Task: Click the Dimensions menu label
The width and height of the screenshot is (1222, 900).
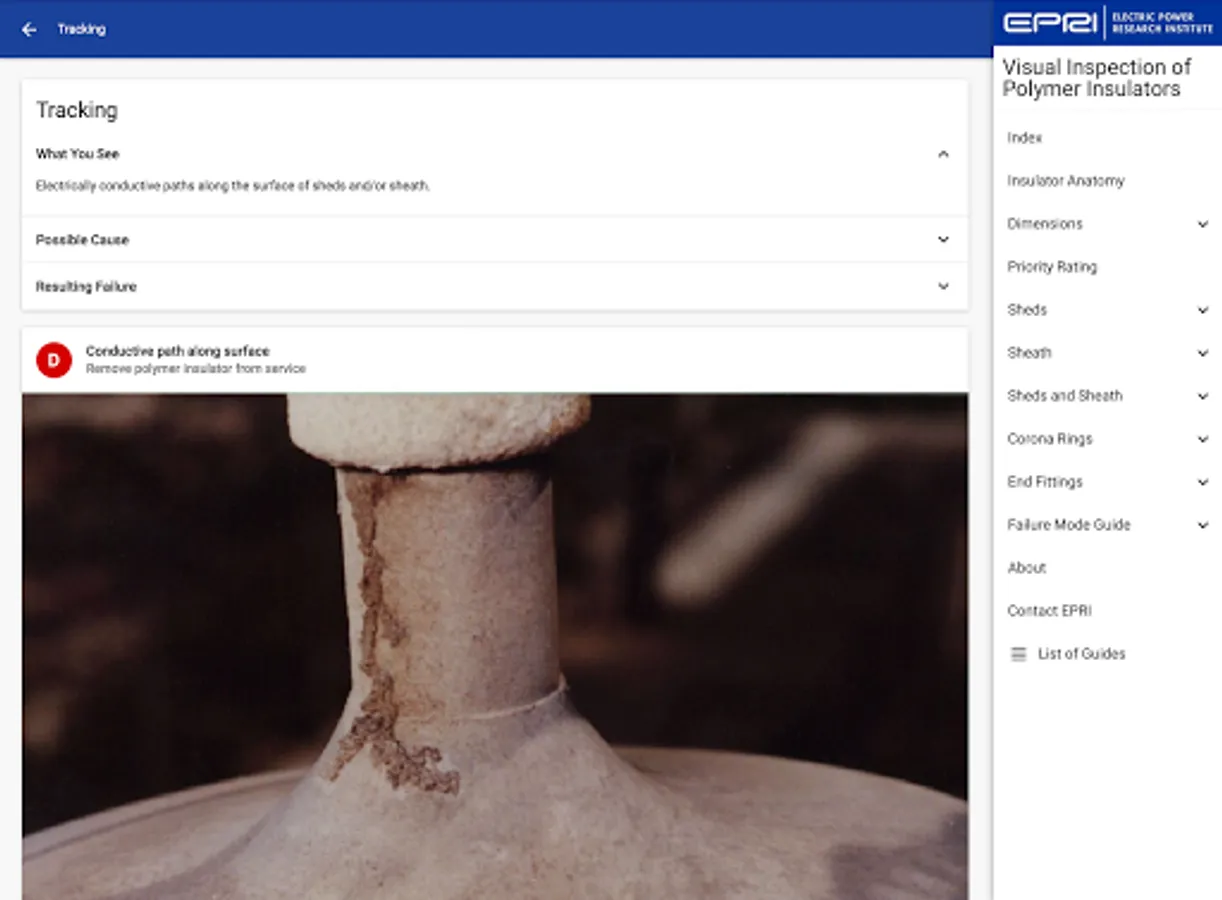Action: [x=1045, y=224]
